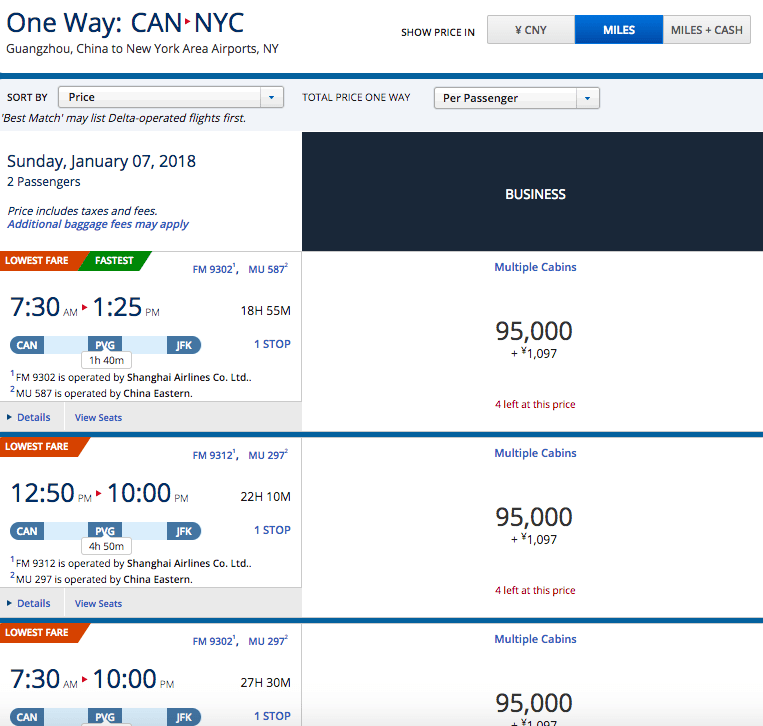The width and height of the screenshot is (763, 726).
Task: Click the 1 STOP link on second flight
Action: (x=272, y=530)
